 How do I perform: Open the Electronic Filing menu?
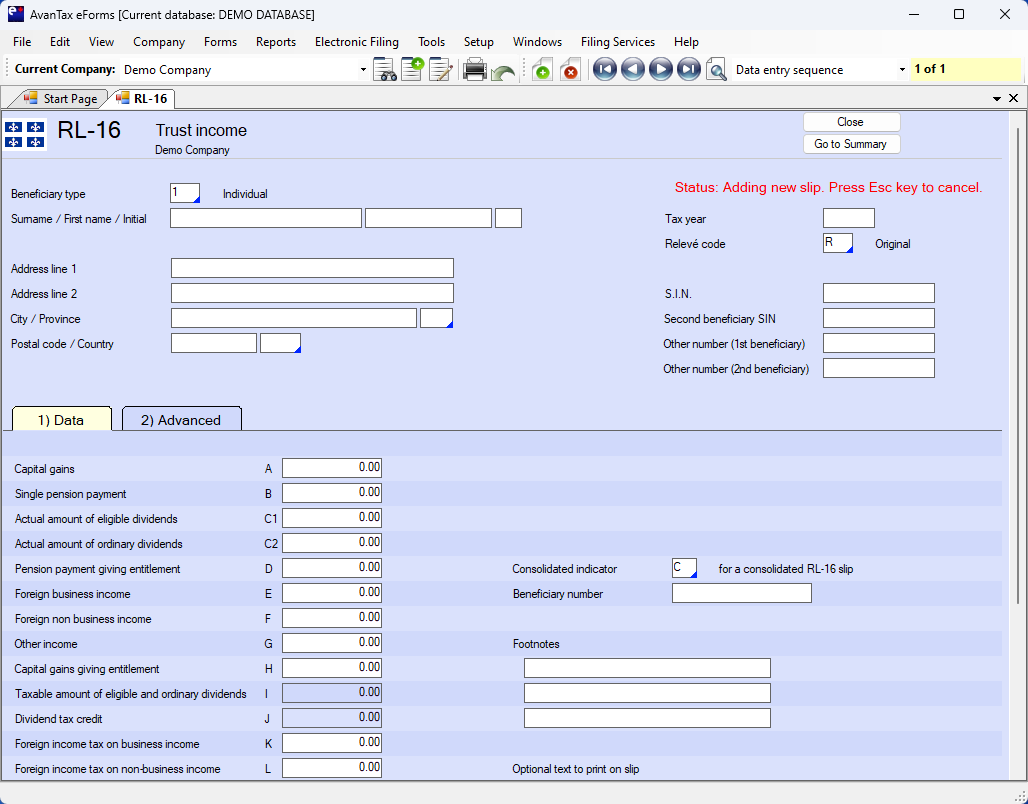coord(356,42)
